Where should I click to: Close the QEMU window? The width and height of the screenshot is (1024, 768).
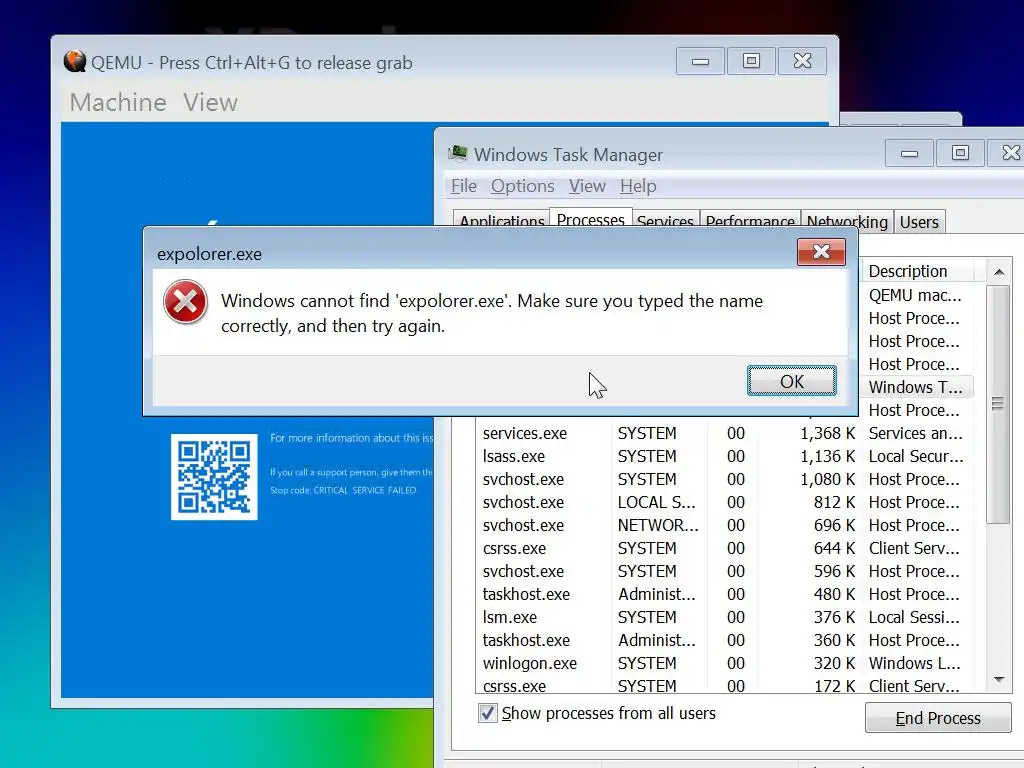coord(802,61)
